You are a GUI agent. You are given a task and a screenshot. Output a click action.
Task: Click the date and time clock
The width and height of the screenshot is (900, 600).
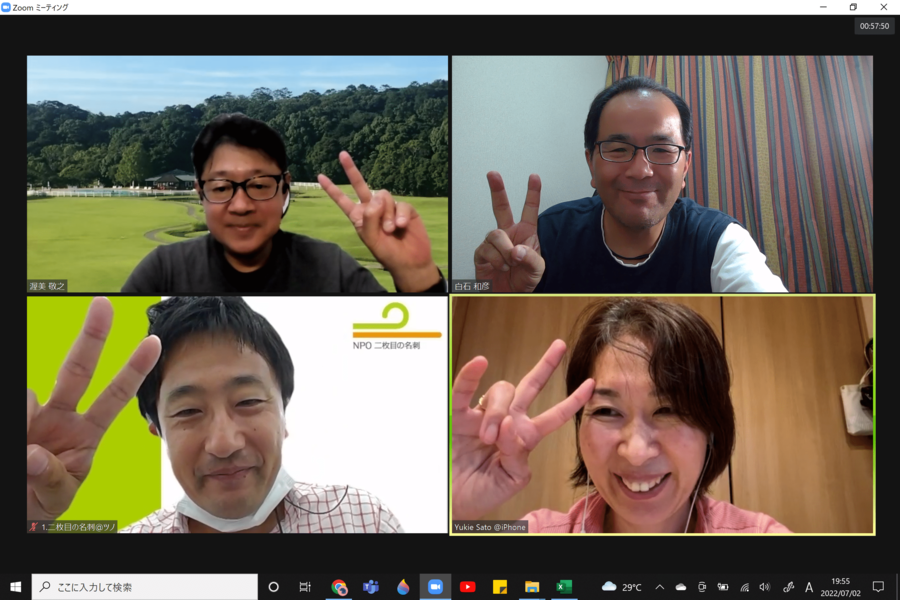841,587
